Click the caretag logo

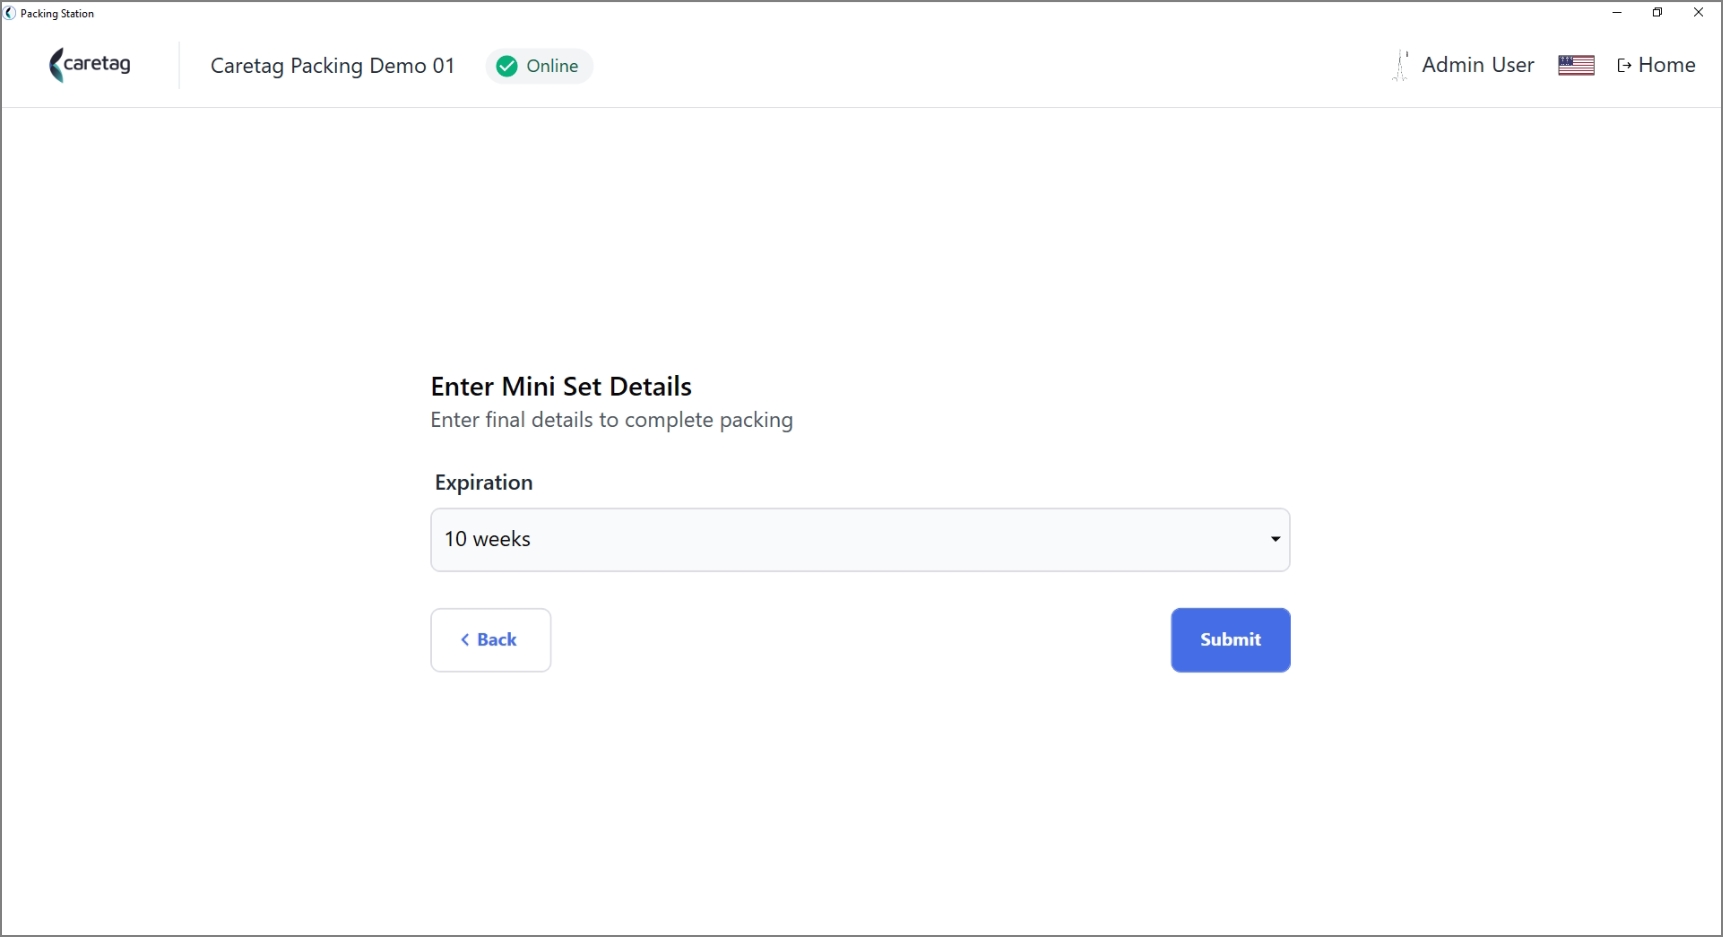pyautogui.click(x=90, y=65)
